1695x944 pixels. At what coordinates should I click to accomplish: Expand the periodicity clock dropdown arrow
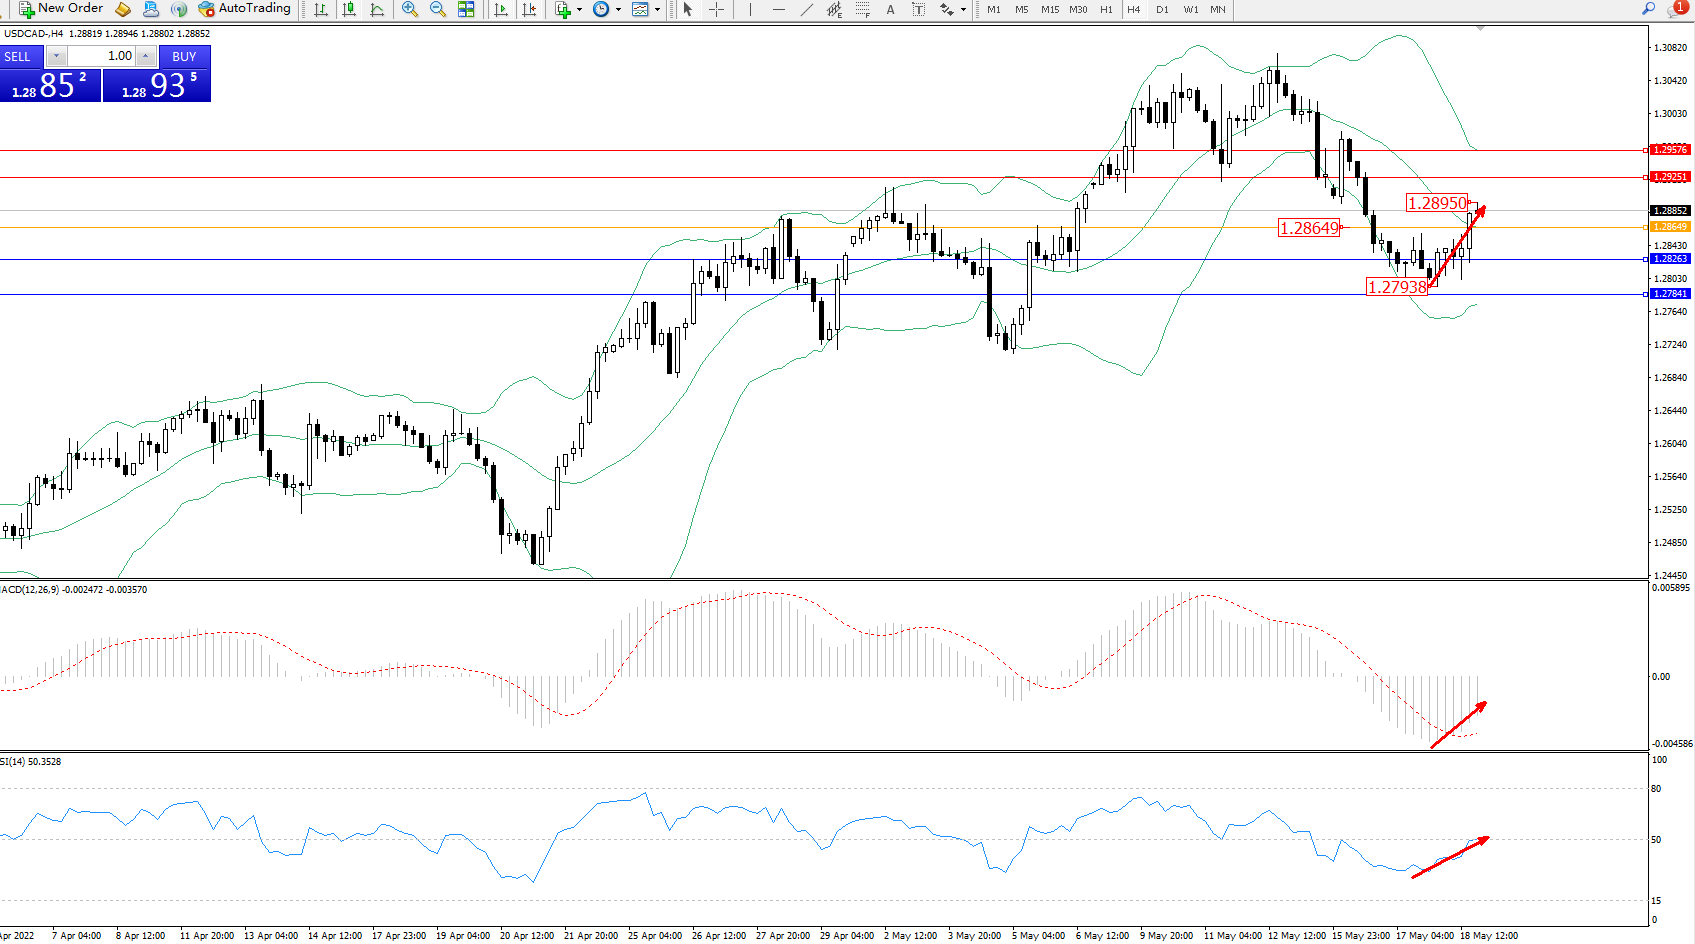(x=618, y=10)
